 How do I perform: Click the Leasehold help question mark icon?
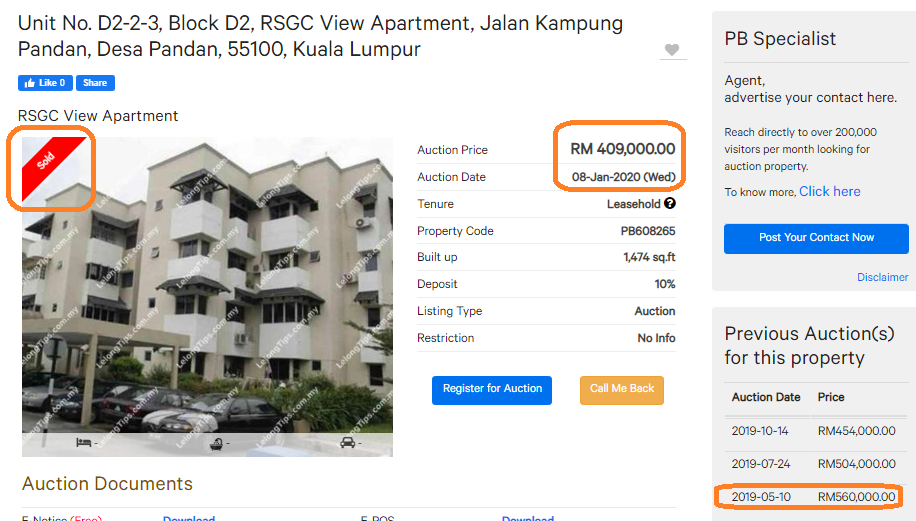669,203
